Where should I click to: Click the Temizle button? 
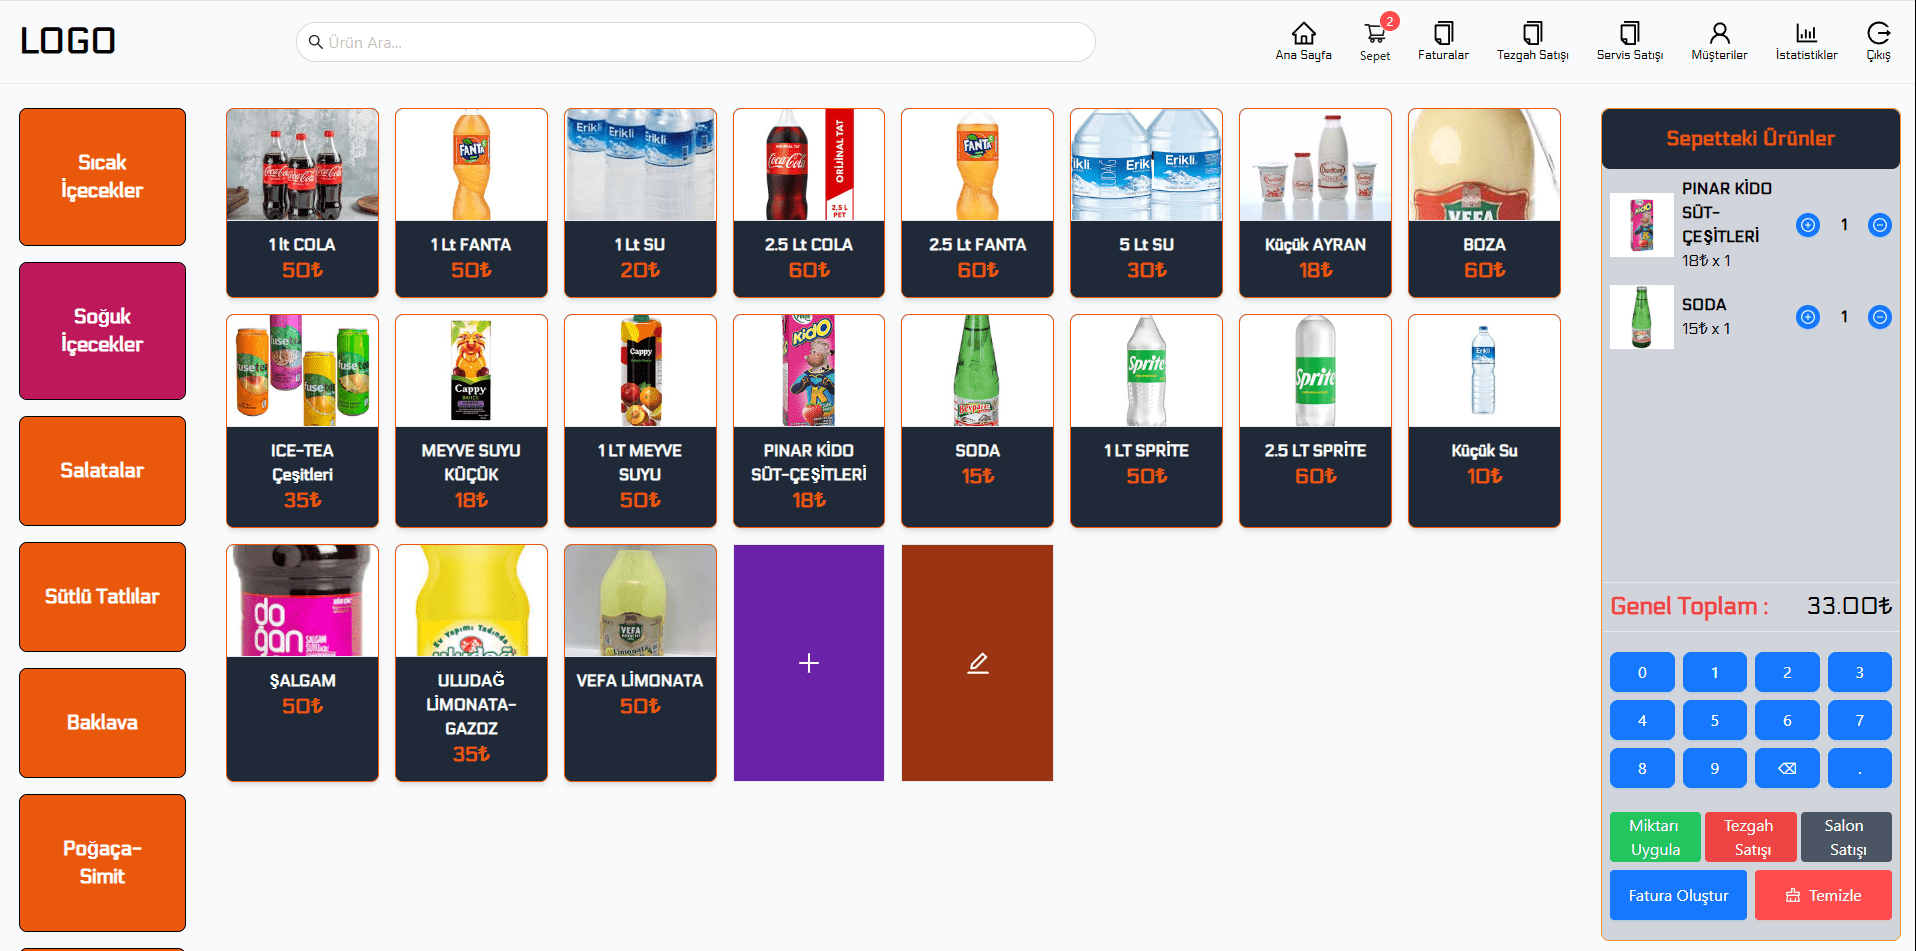click(1822, 895)
